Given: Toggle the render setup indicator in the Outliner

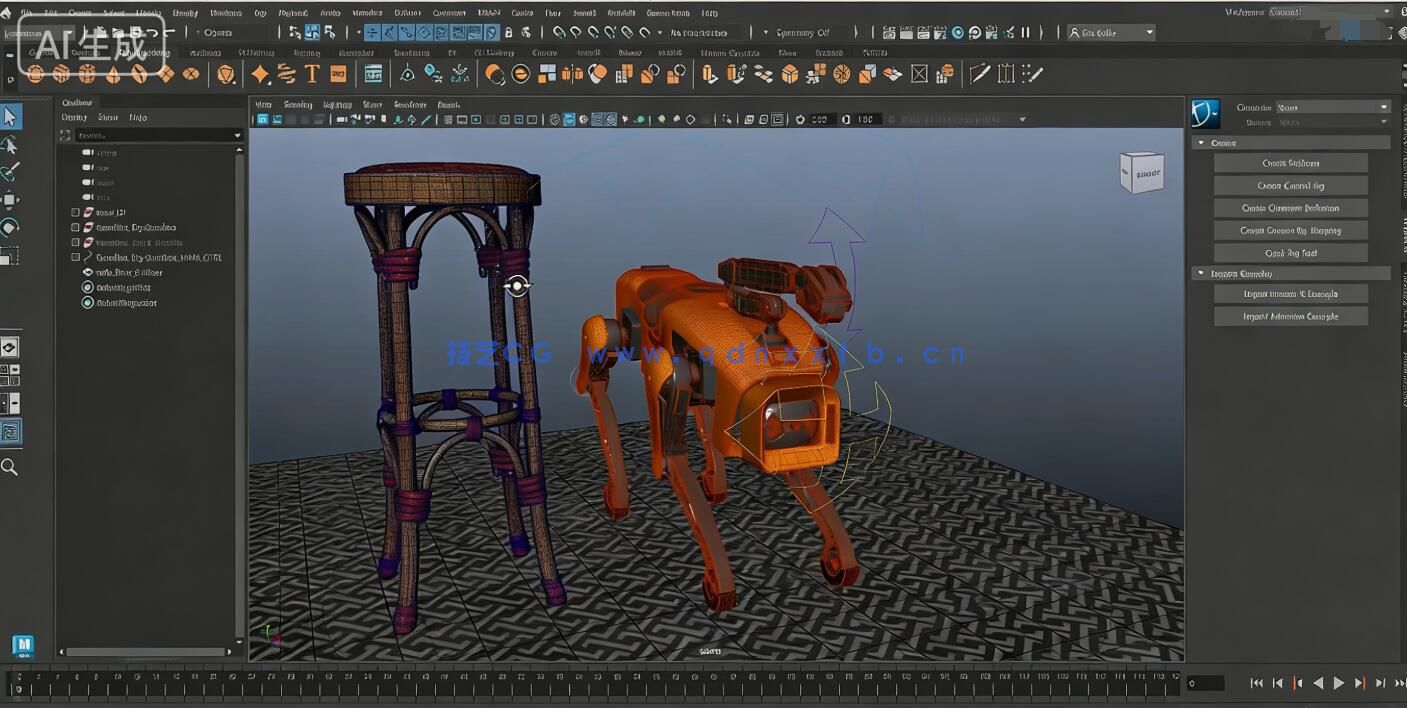Looking at the screenshot, I should coord(88,287).
